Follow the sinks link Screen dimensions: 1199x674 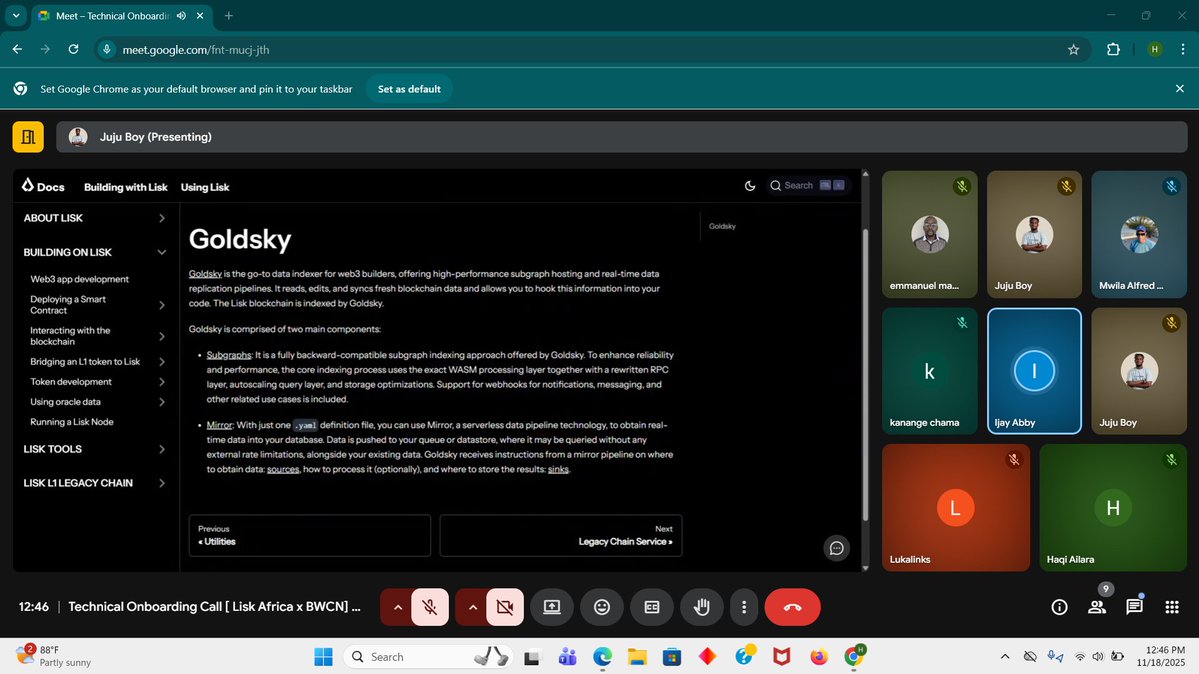[x=558, y=470]
